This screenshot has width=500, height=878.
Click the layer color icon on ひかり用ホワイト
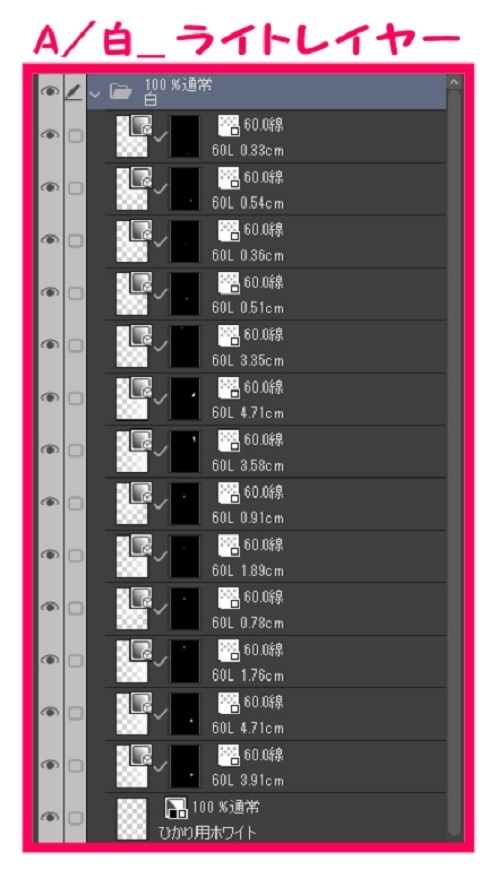(175, 807)
